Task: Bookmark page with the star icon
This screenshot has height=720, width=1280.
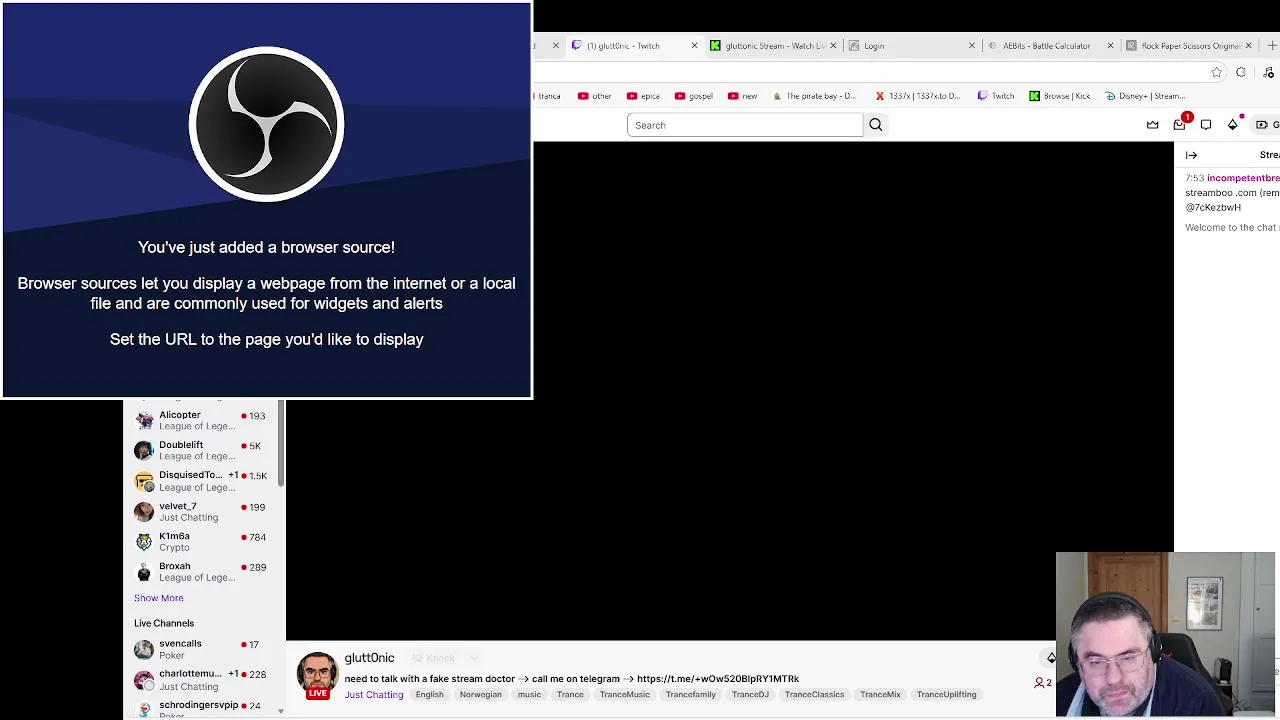Action: pyautogui.click(x=1216, y=72)
